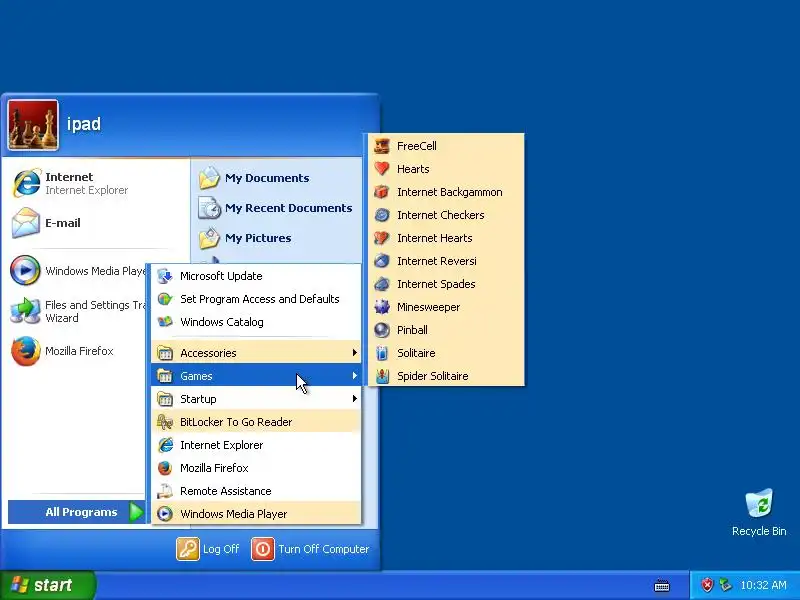The width and height of the screenshot is (800, 600).
Task: Launch FreeCell from the Games menu
Action: pyautogui.click(x=446, y=146)
